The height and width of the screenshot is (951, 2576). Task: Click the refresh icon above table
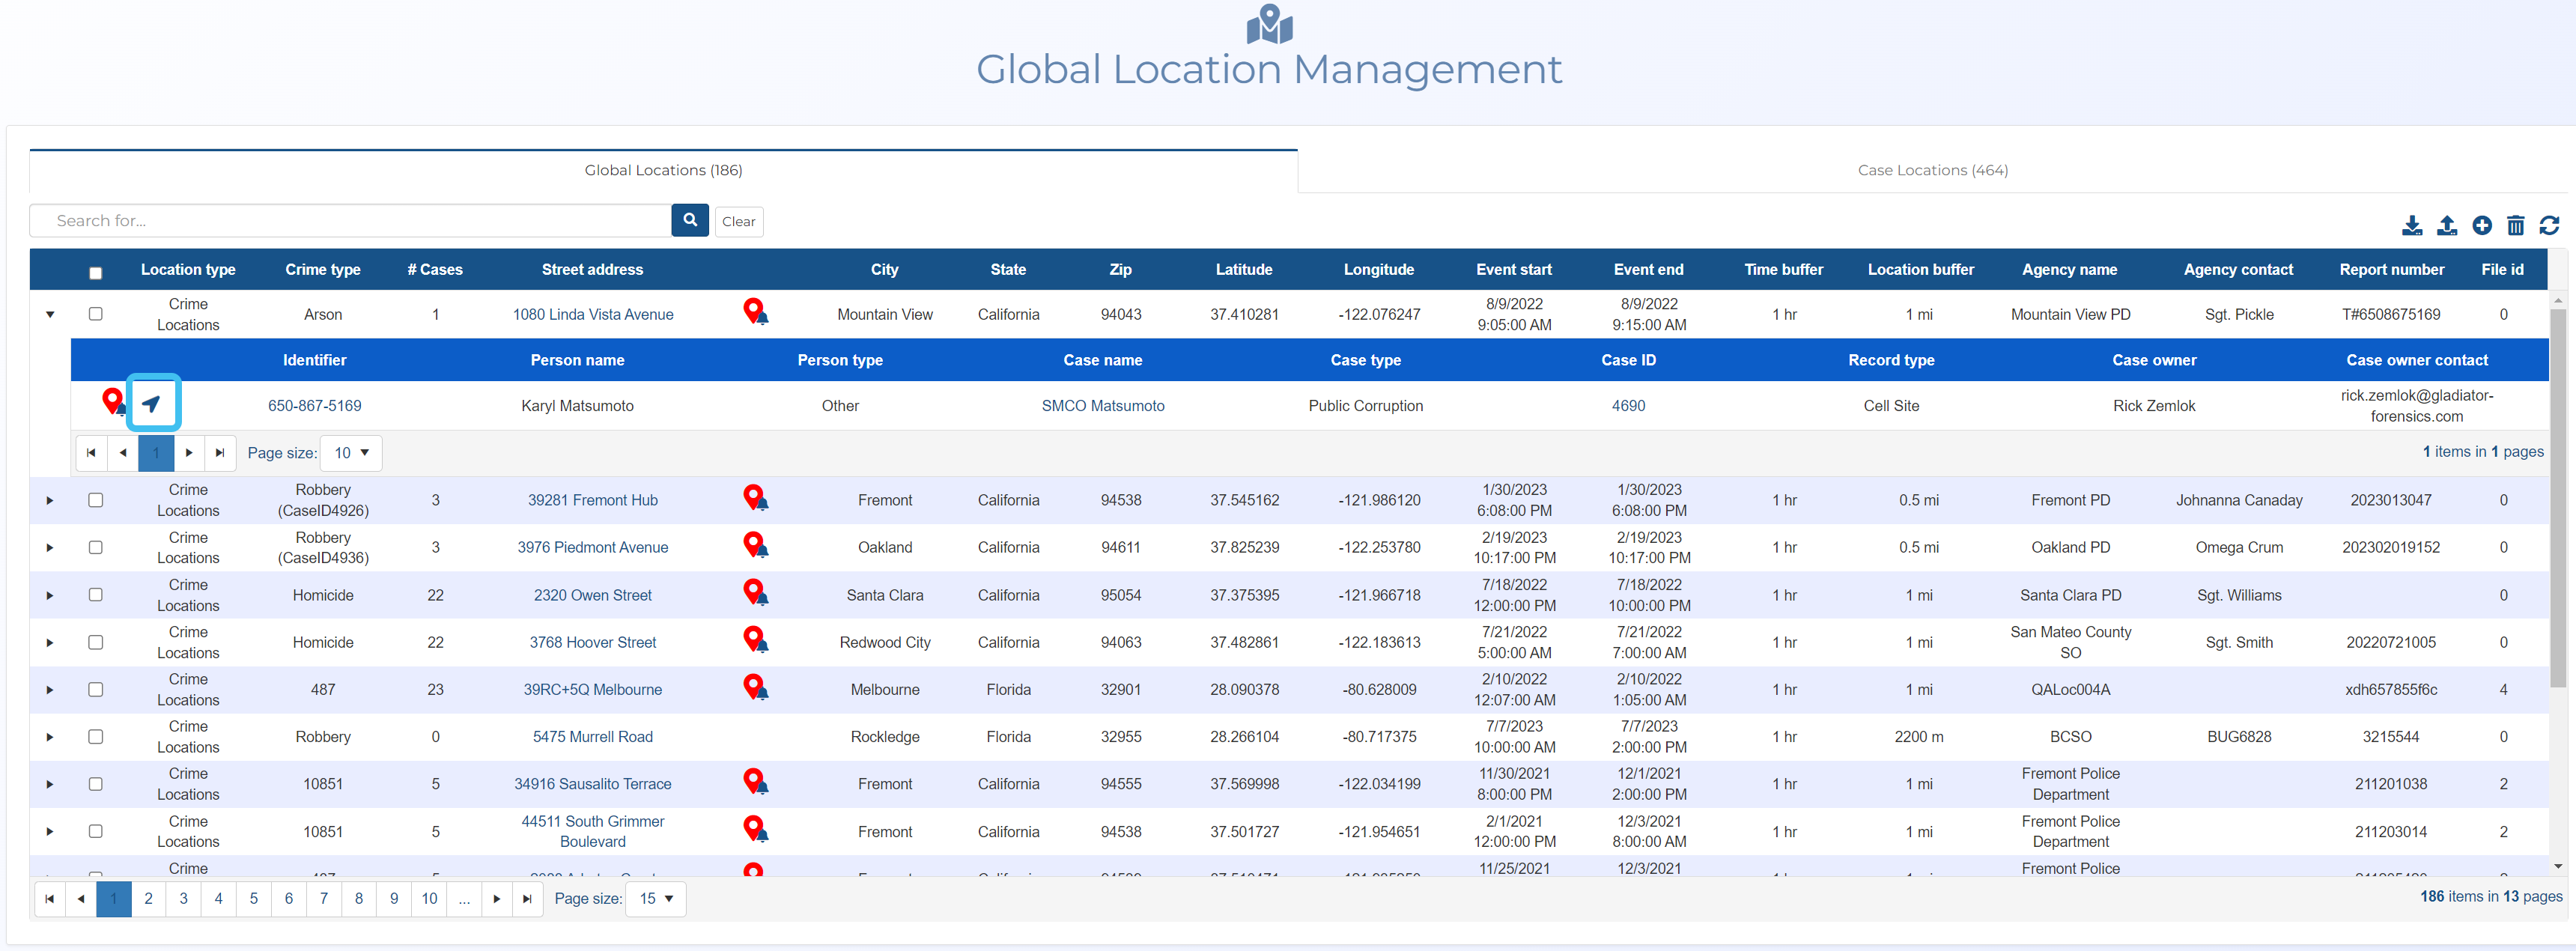point(2549,225)
